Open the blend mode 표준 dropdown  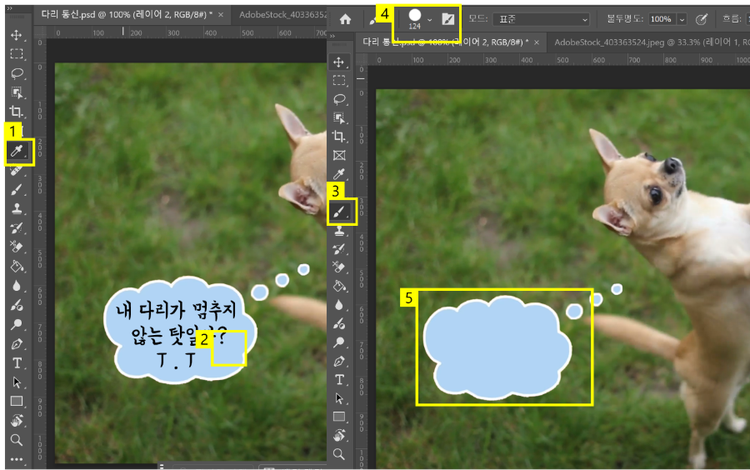(542, 19)
